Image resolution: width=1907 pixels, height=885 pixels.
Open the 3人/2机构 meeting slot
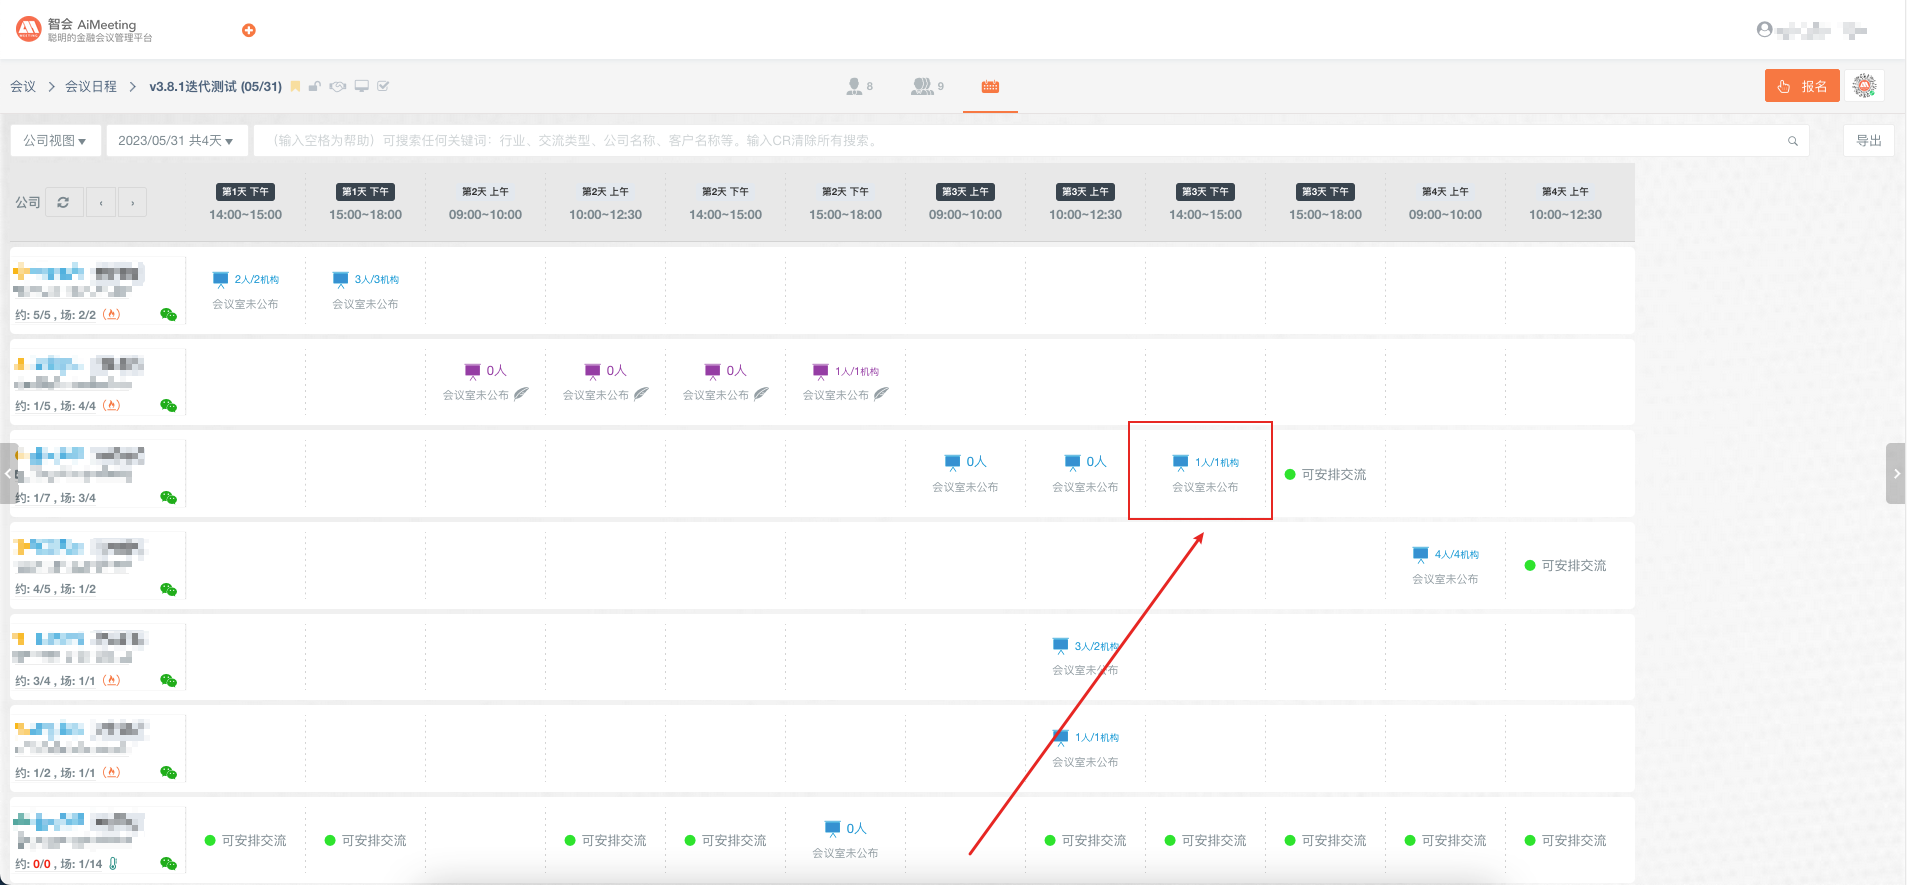coord(1085,657)
